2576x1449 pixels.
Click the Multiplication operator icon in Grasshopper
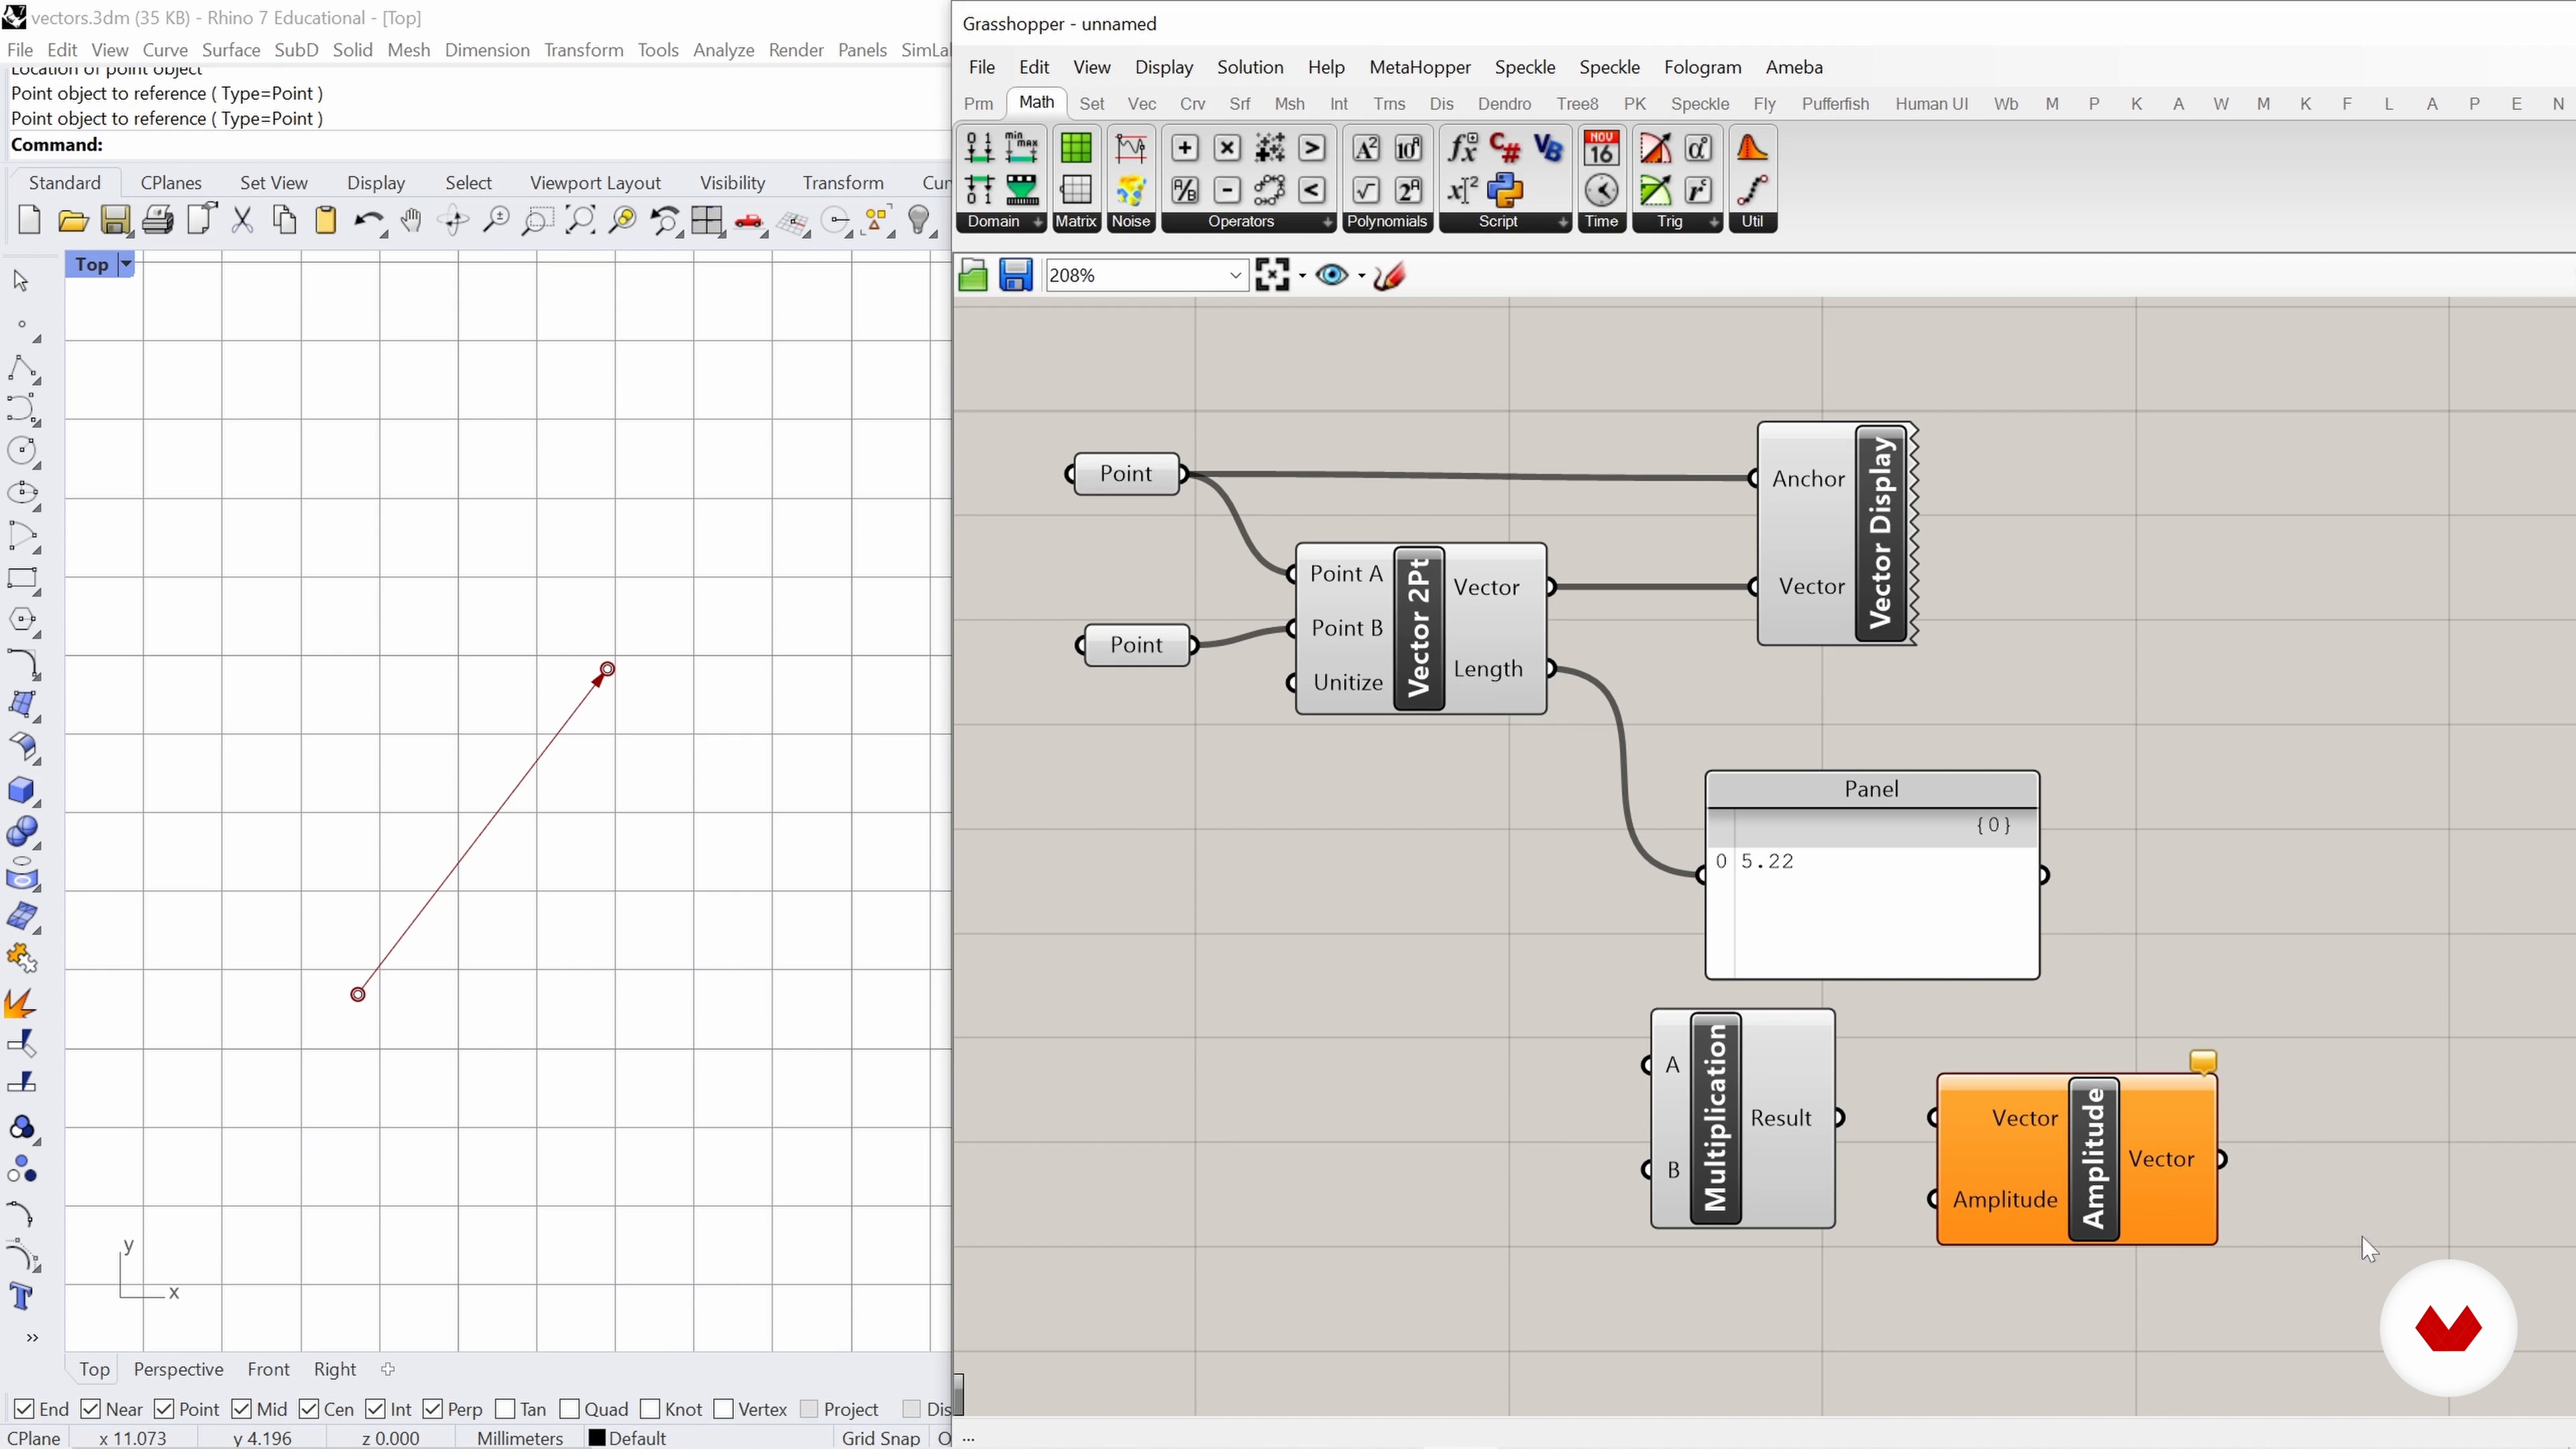pos(1227,149)
